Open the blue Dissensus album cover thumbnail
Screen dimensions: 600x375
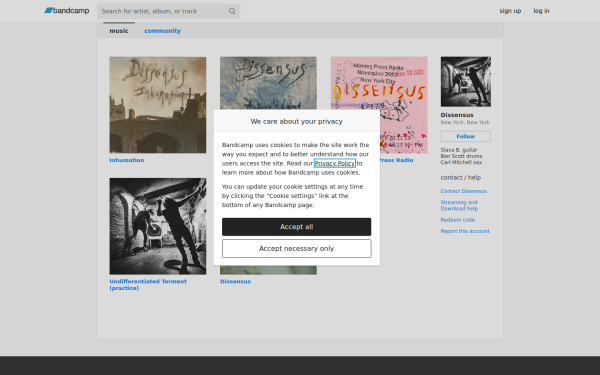point(268,83)
